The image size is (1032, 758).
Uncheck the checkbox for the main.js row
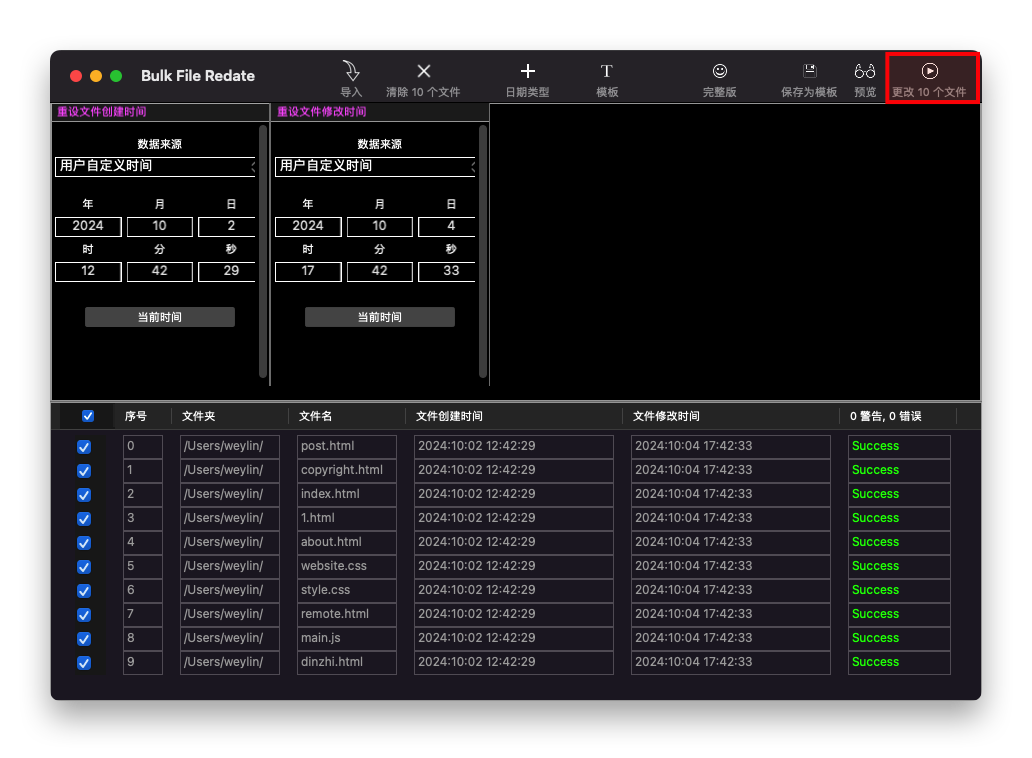pos(84,639)
